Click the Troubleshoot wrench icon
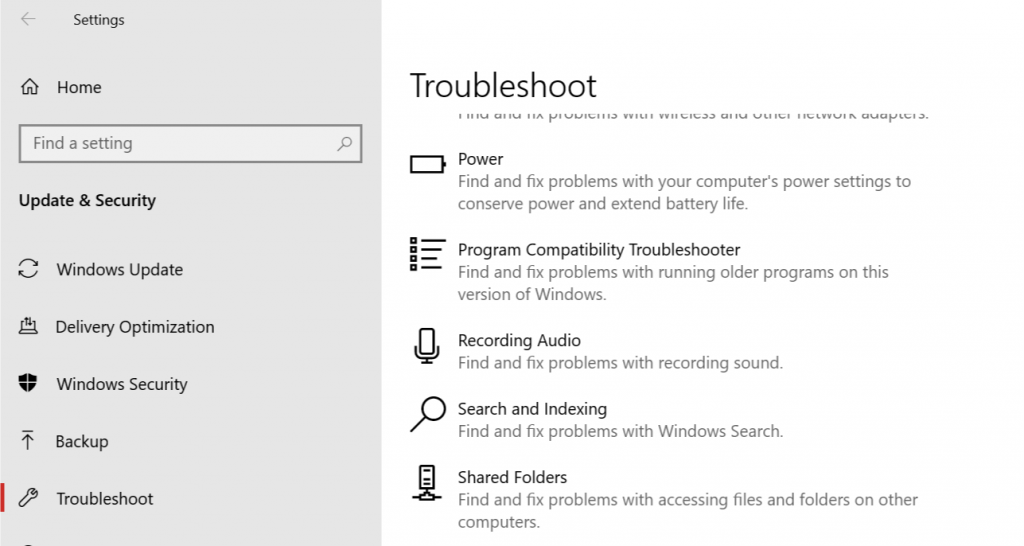Viewport: 1024px width, 546px height. click(x=29, y=498)
